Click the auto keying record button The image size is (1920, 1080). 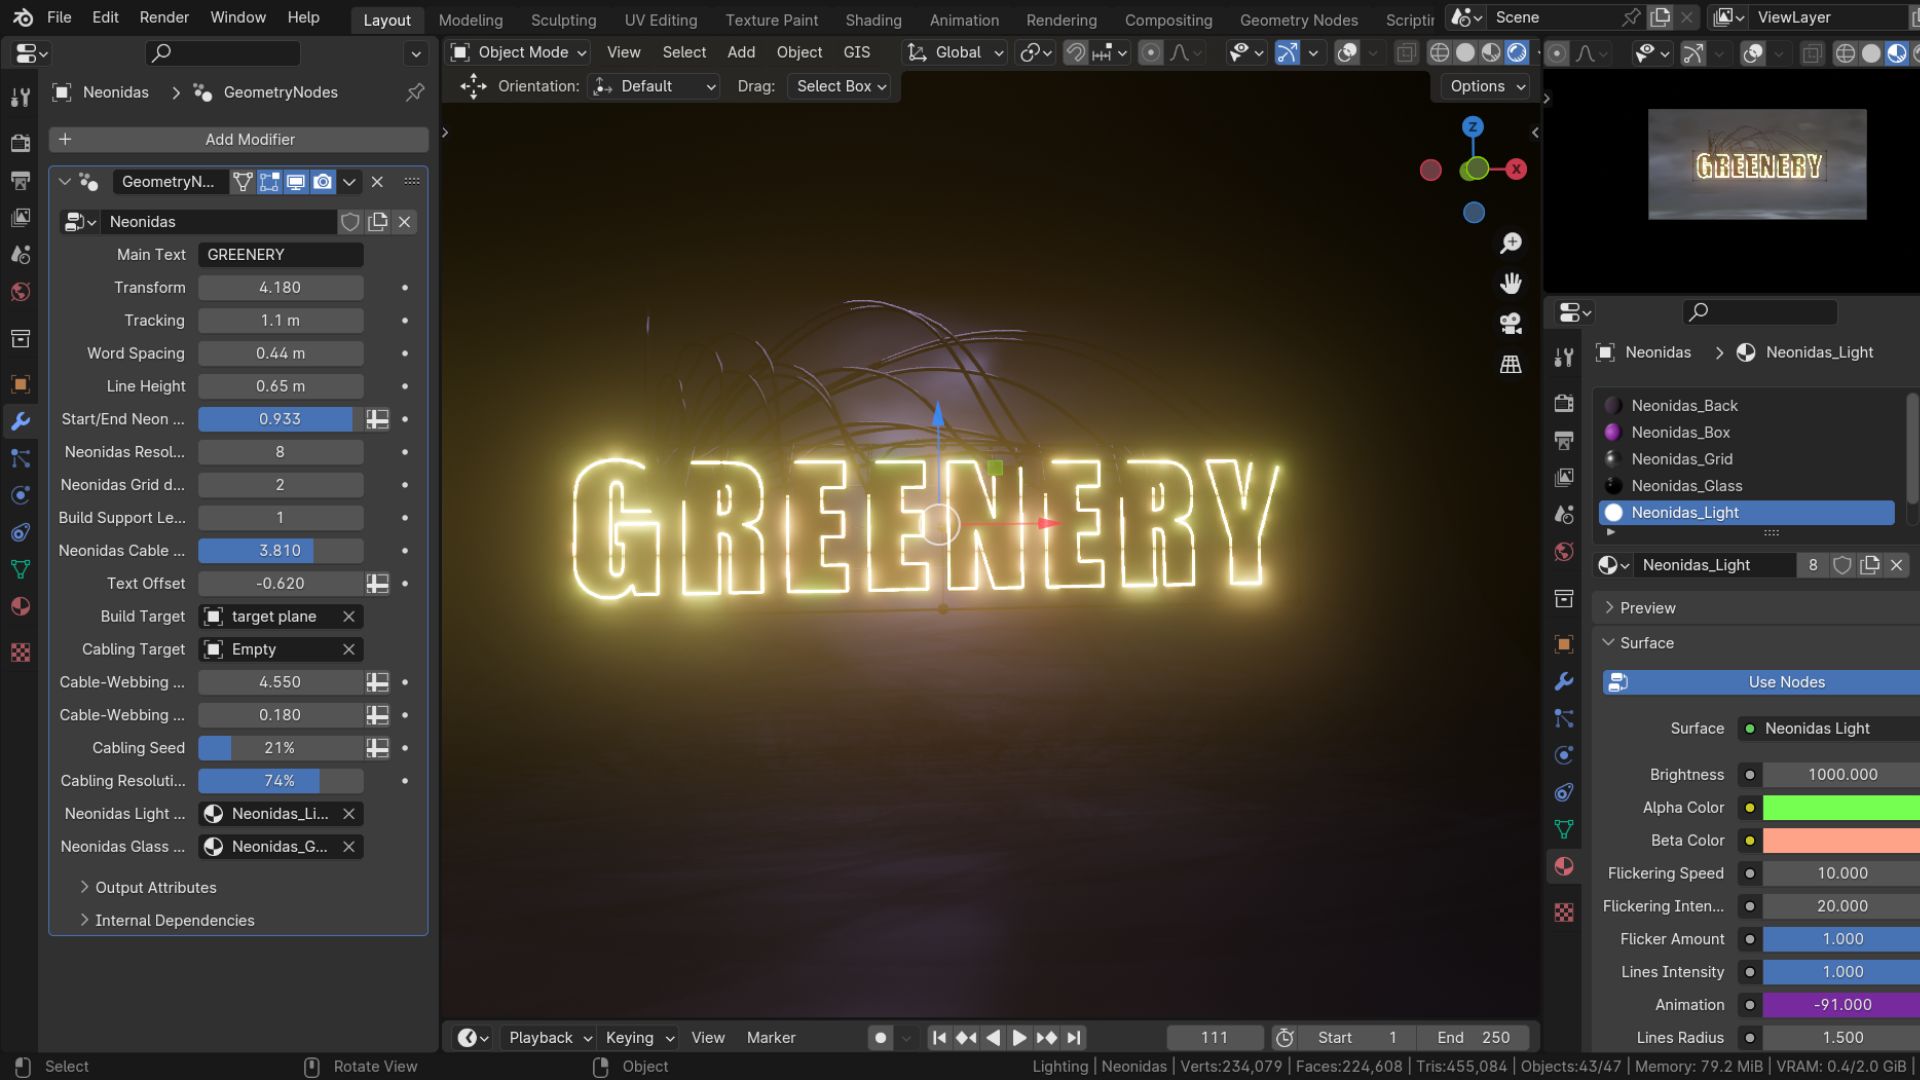pyautogui.click(x=880, y=1038)
